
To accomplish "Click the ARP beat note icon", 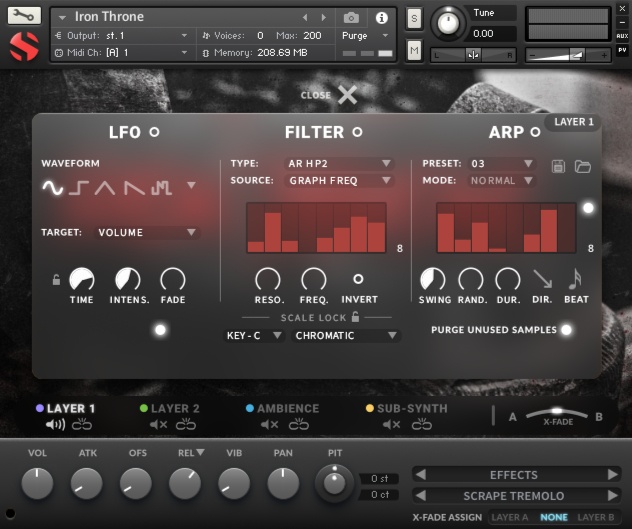I will coord(575,280).
